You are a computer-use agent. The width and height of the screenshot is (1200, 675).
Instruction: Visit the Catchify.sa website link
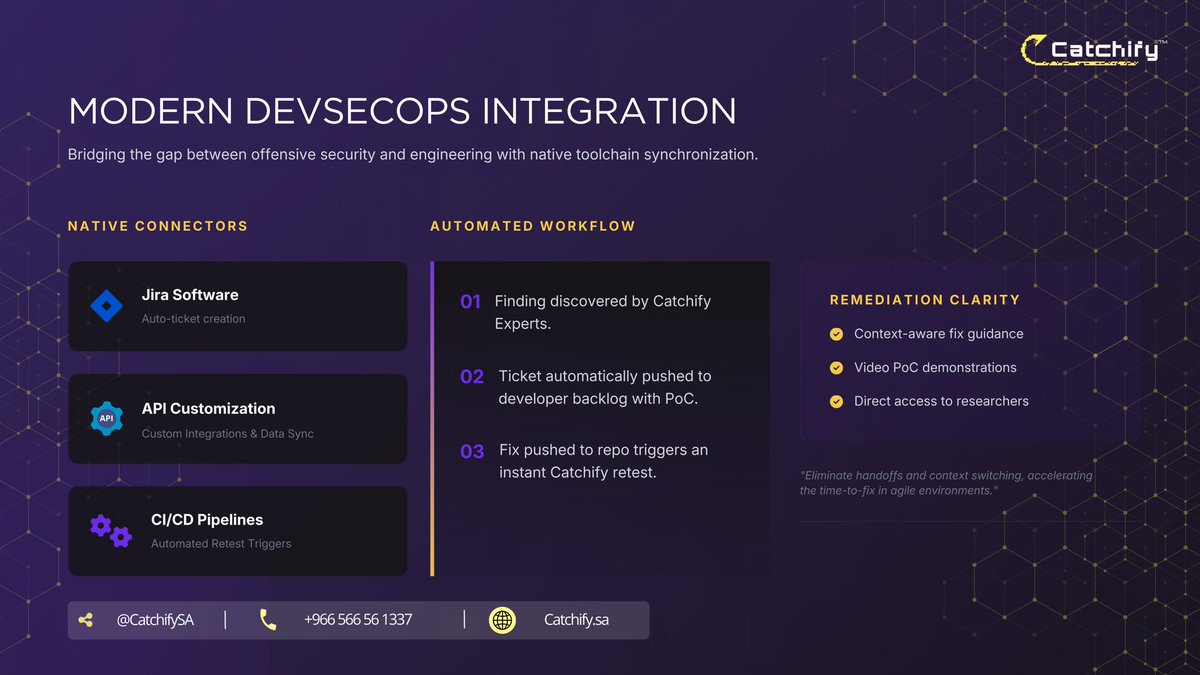point(576,620)
